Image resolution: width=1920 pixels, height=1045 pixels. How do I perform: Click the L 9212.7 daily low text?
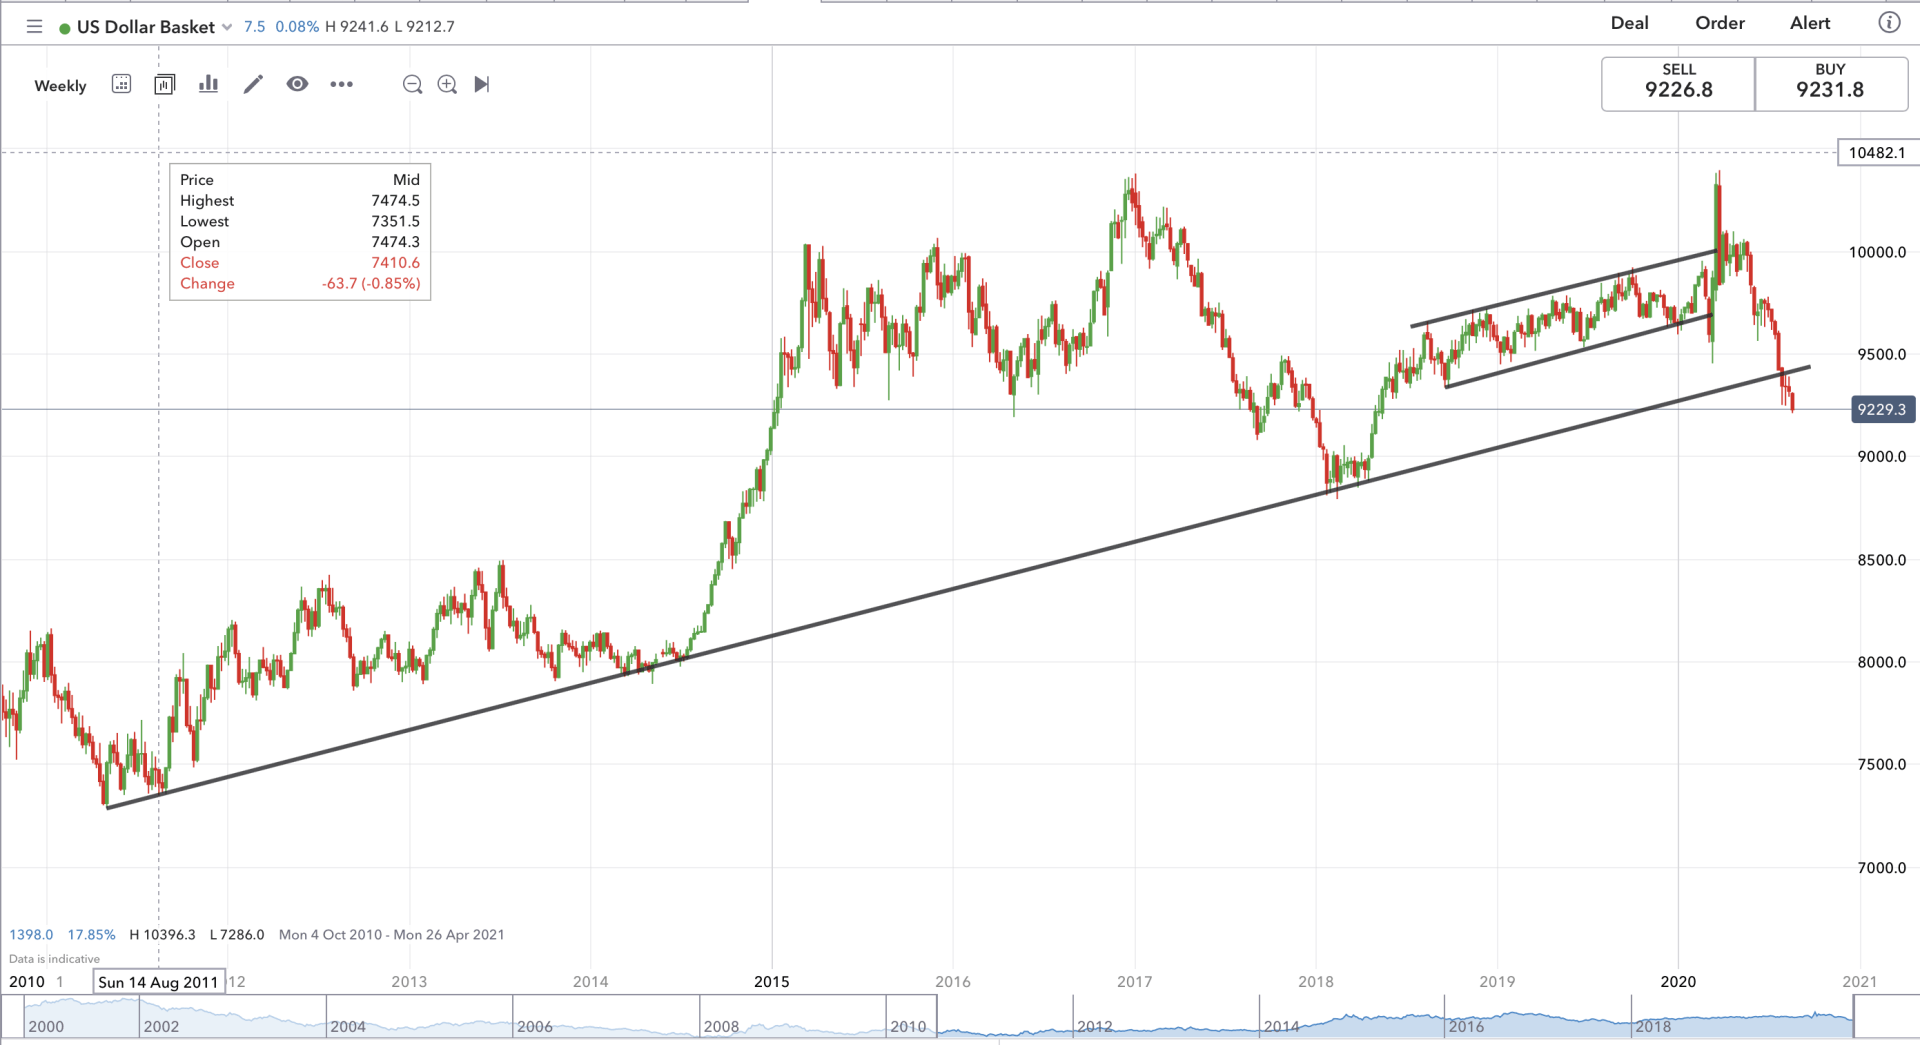[424, 27]
